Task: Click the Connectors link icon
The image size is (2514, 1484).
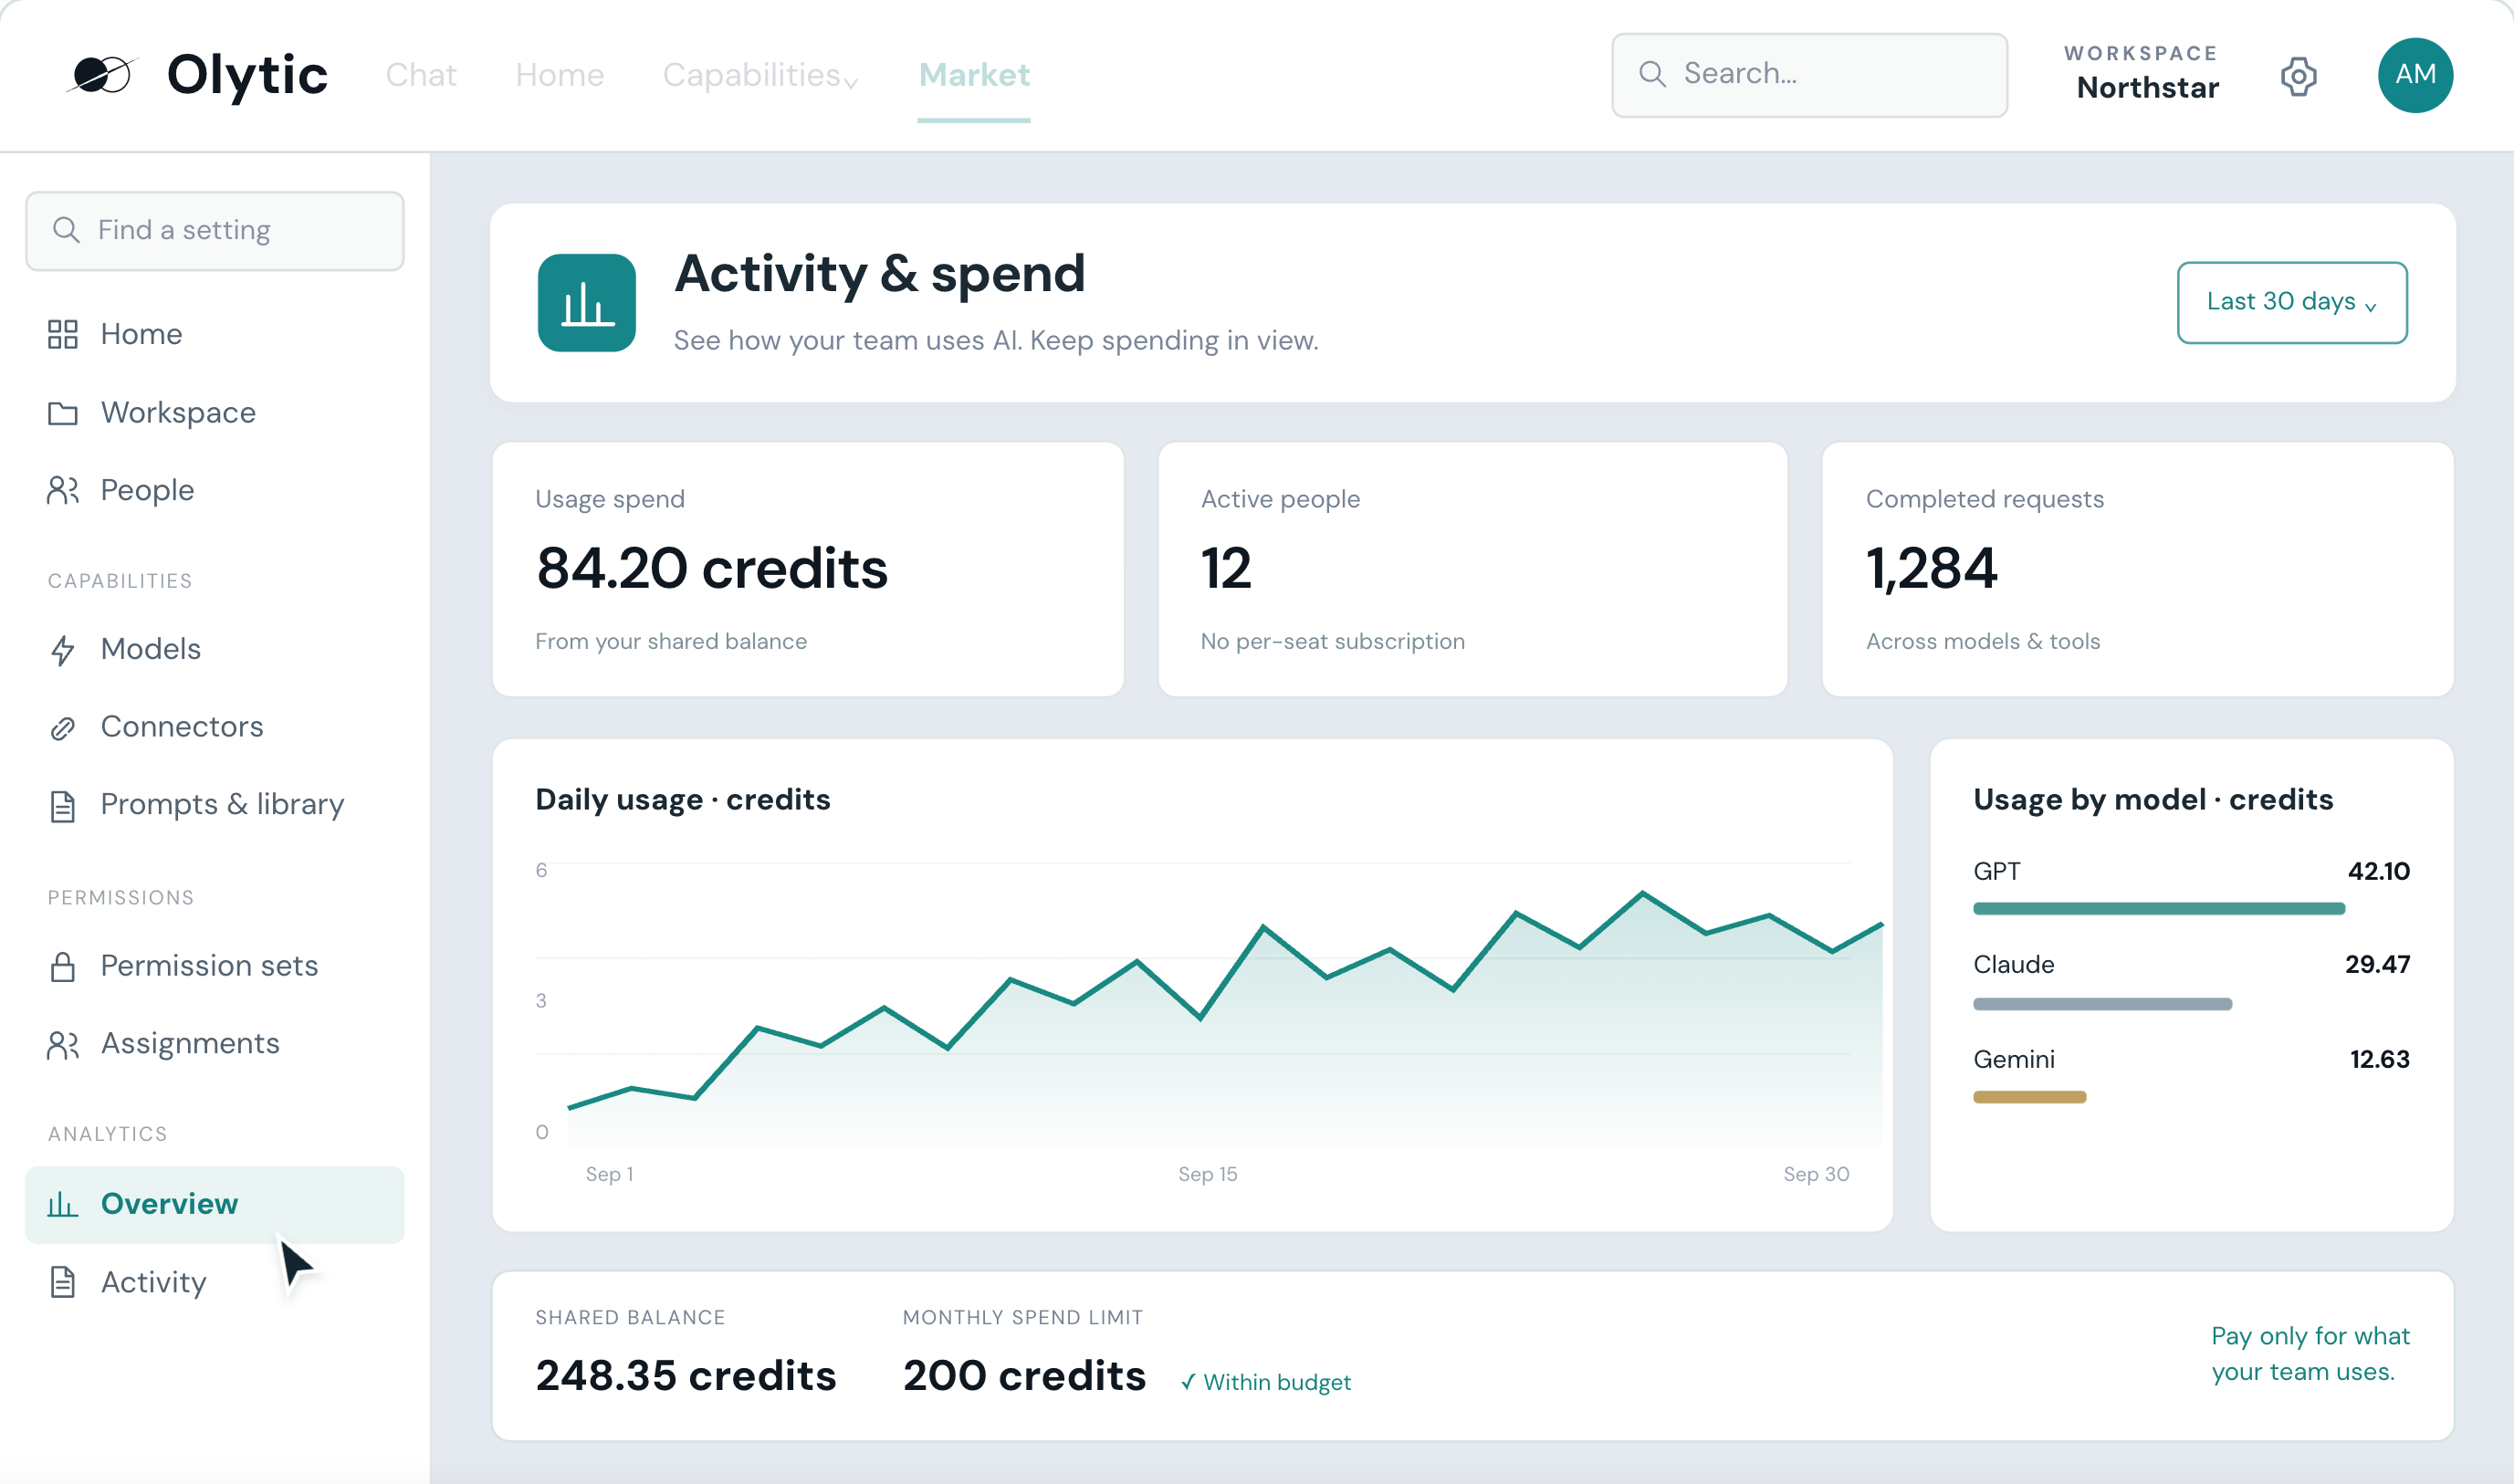Action: [x=63, y=728]
